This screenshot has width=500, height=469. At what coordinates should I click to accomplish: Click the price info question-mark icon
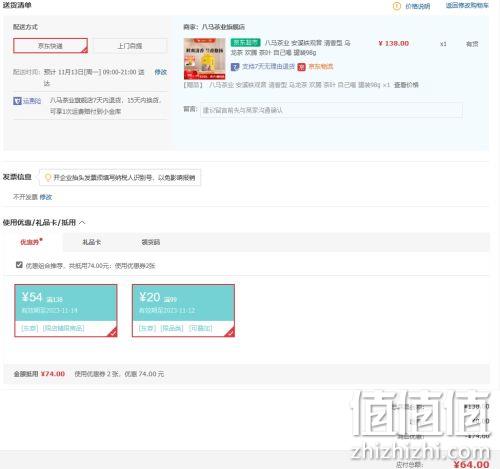pyautogui.click(x=396, y=6)
